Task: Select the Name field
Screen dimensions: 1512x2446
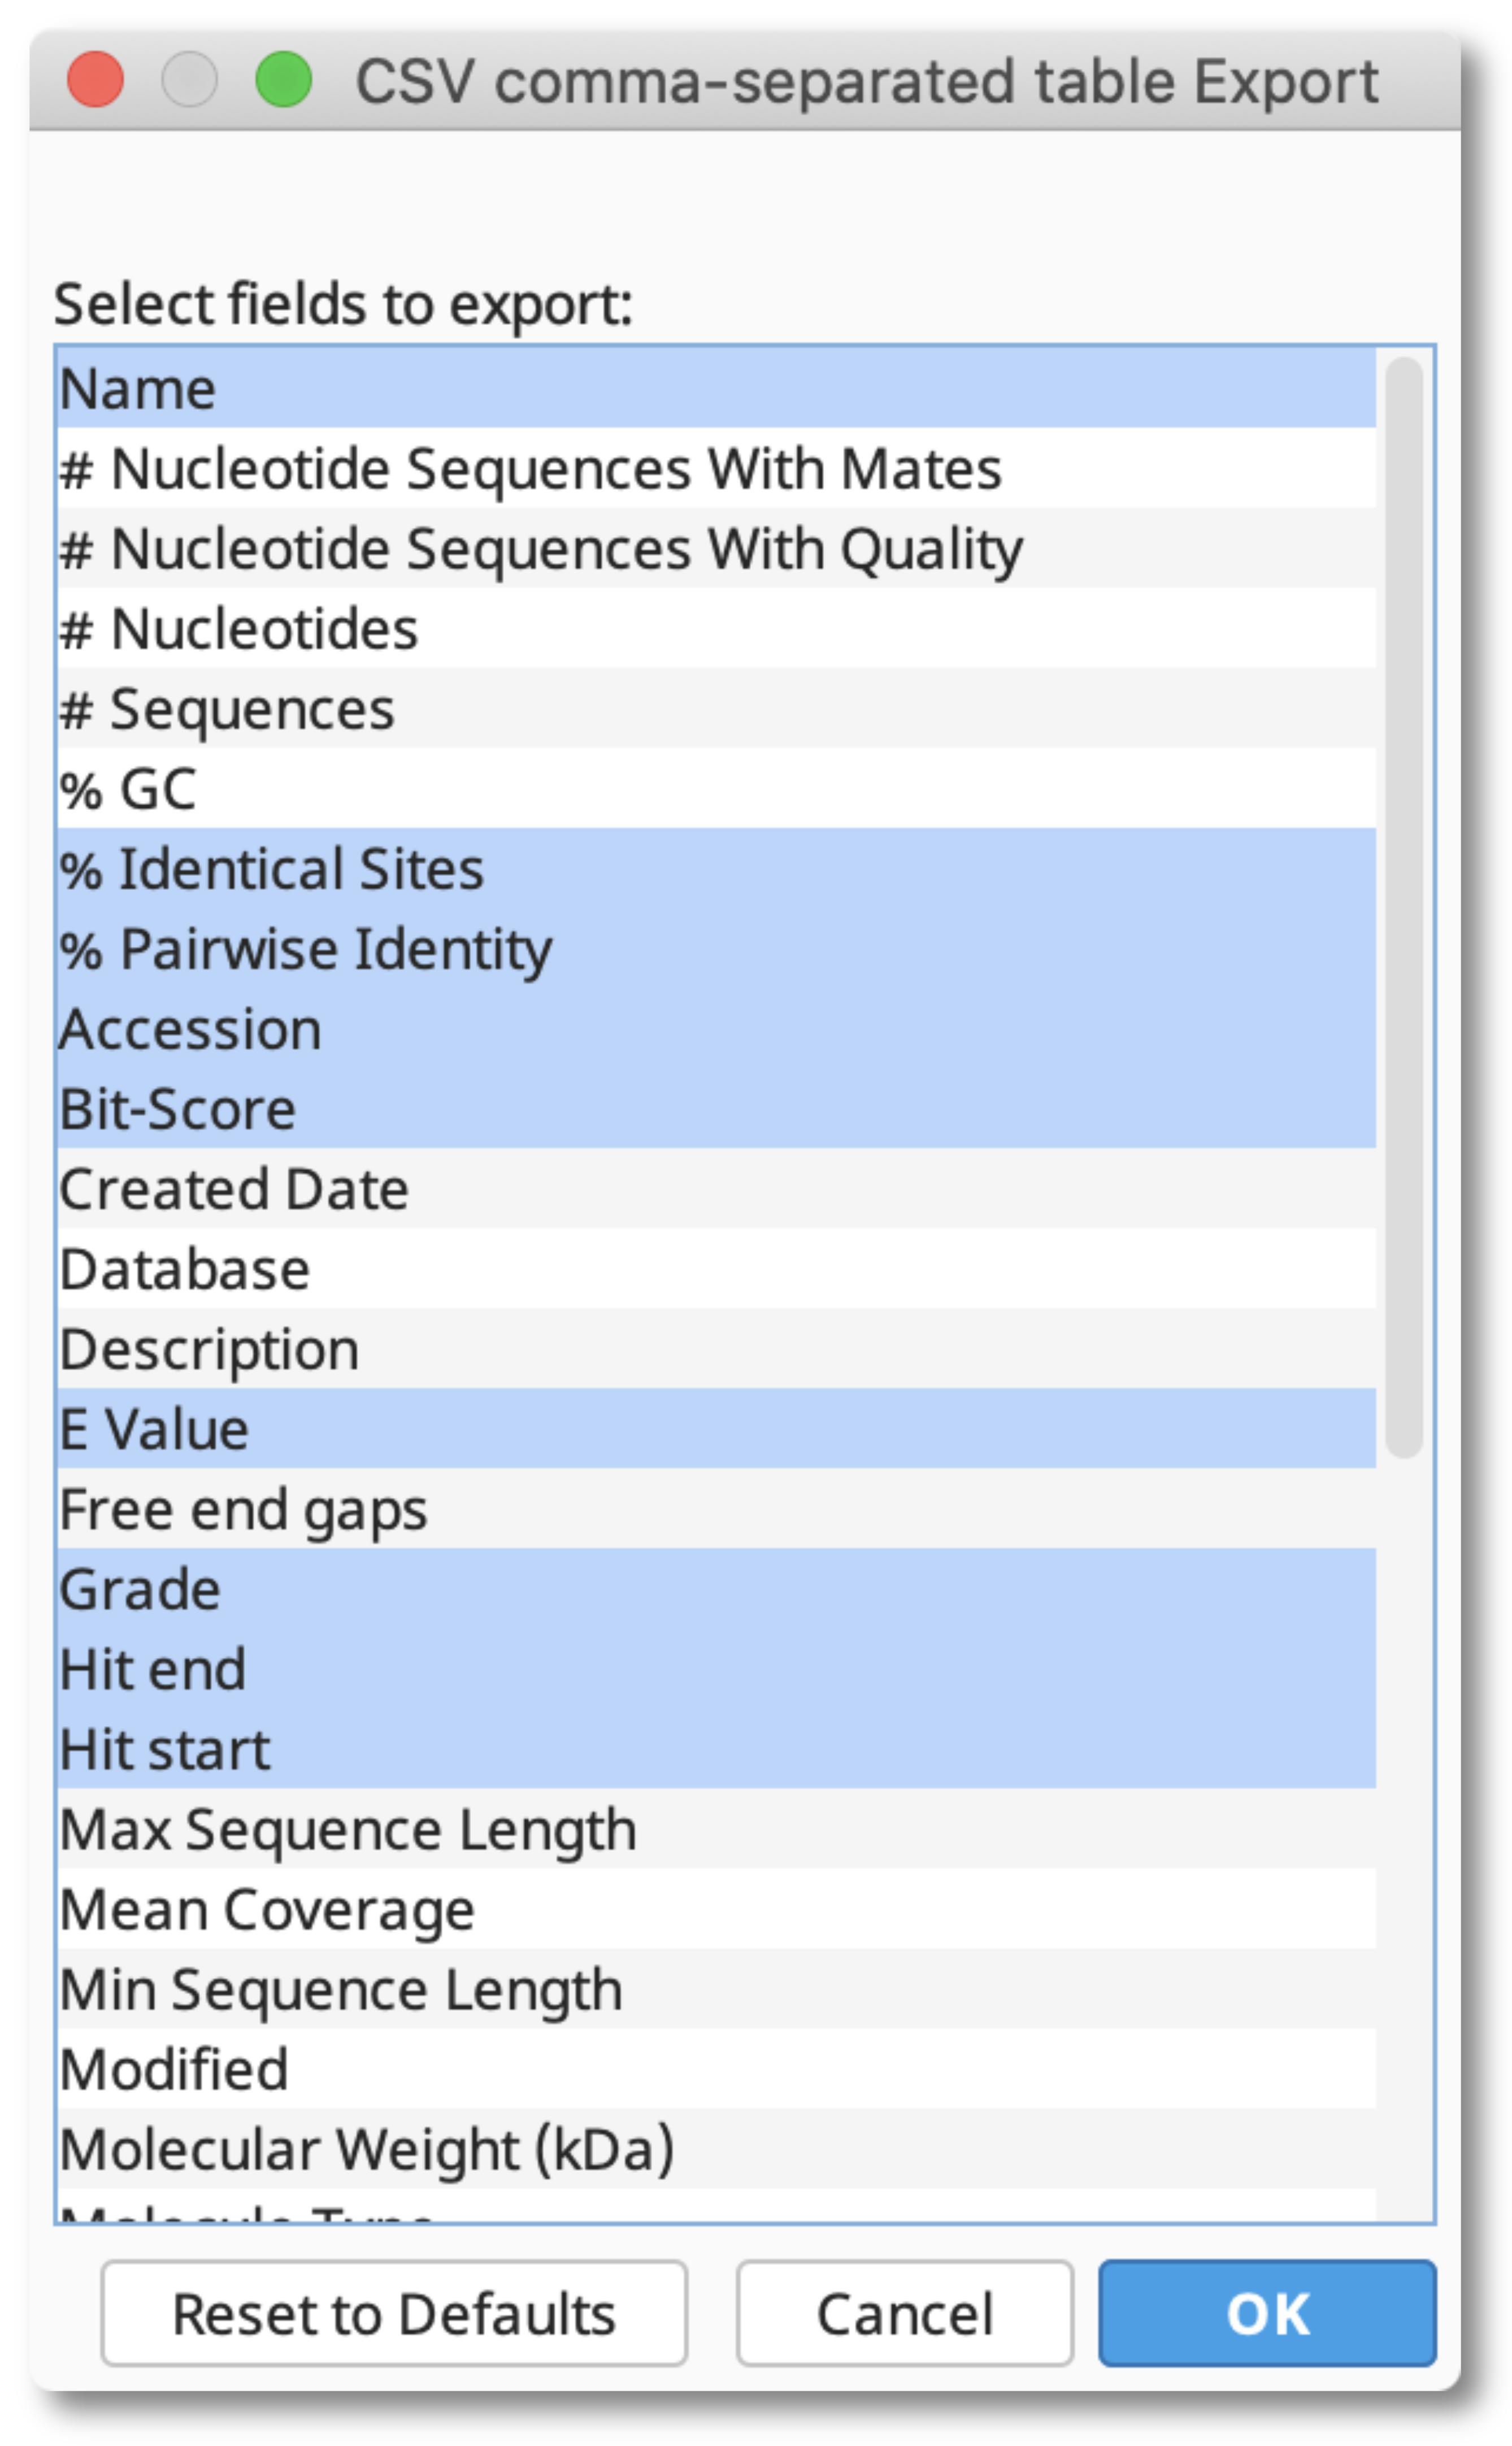Action: click(x=716, y=388)
